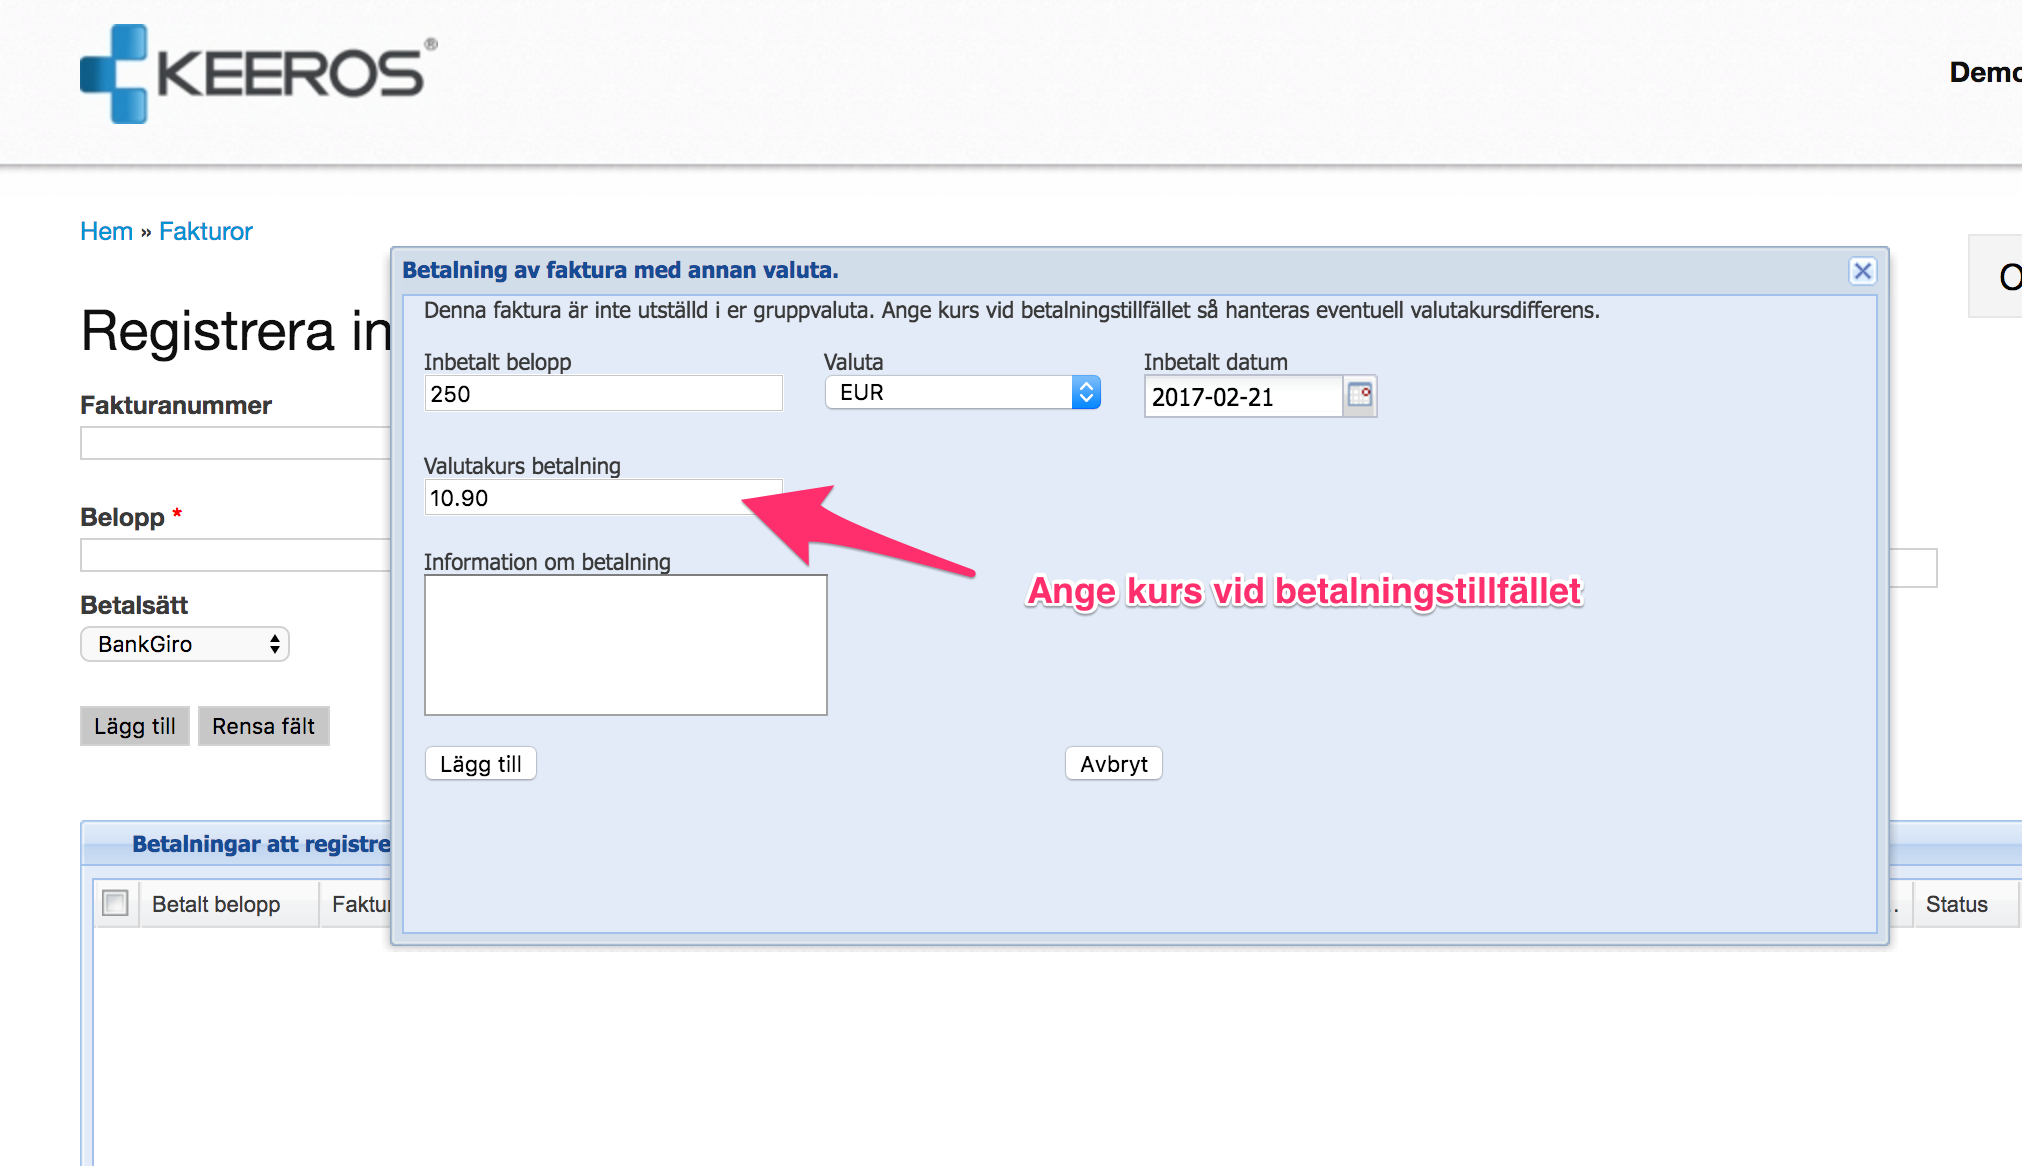The height and width of the screenshot is (1166, 2022).
Task: Open the Fakturor breadcrumb link
Action: click(206, 231)
